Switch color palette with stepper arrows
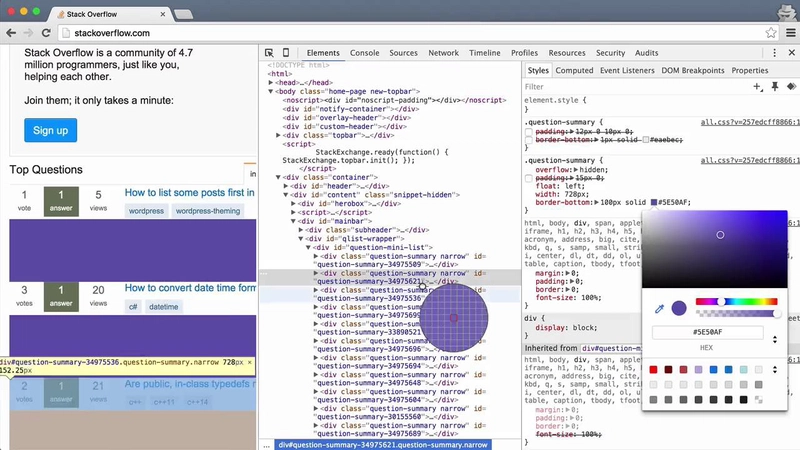This screenshot has height=450, width=800. tap(774, 369)
